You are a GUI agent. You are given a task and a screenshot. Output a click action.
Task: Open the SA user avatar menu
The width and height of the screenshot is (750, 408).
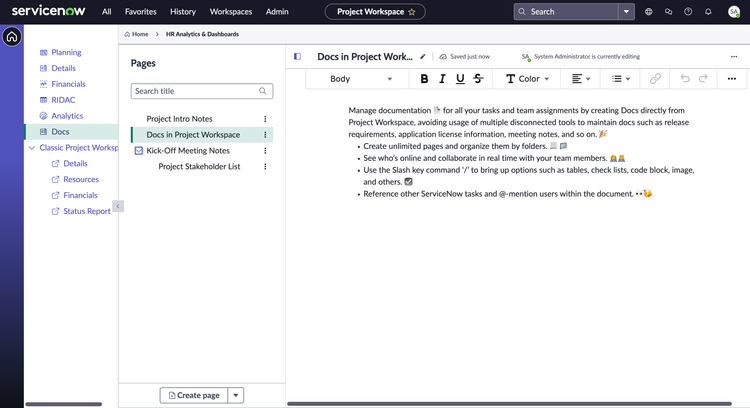pos(734,11)
